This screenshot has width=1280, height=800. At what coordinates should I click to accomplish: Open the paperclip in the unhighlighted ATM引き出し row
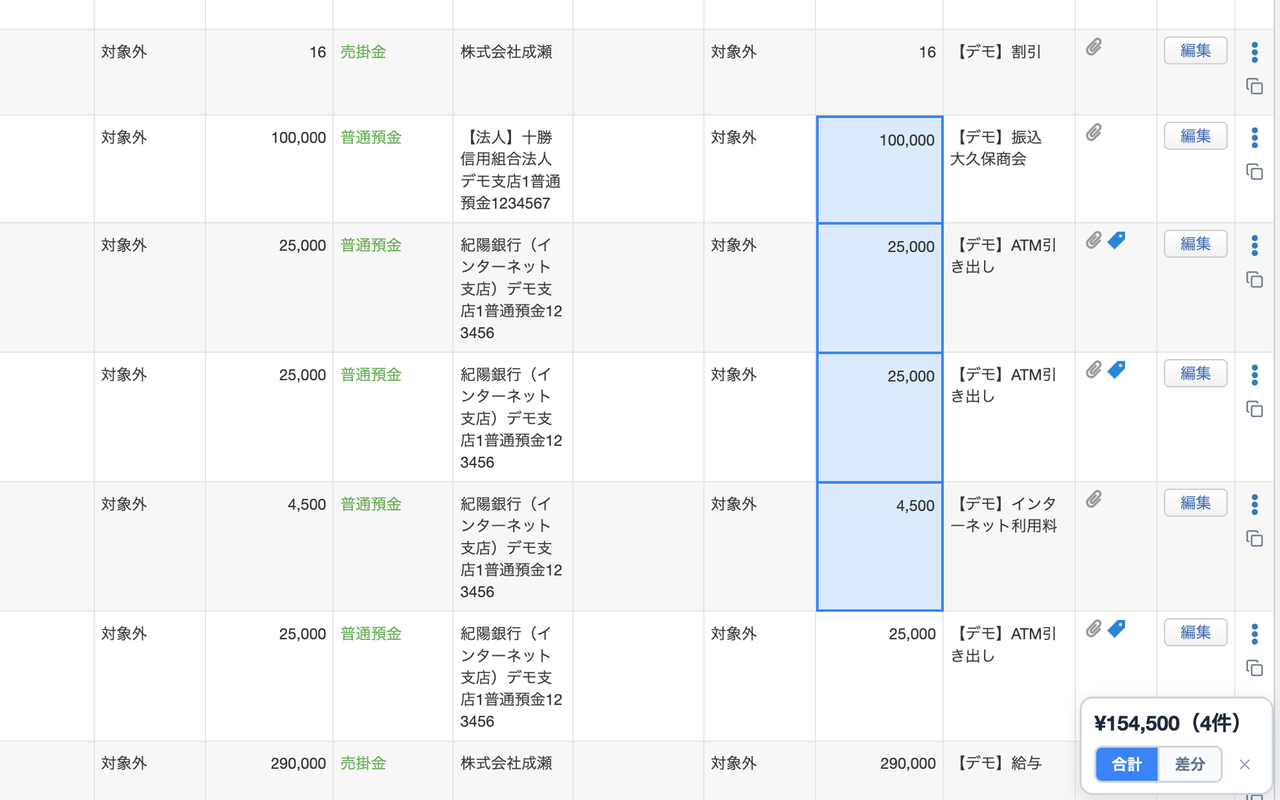[x=1094, y=629]
